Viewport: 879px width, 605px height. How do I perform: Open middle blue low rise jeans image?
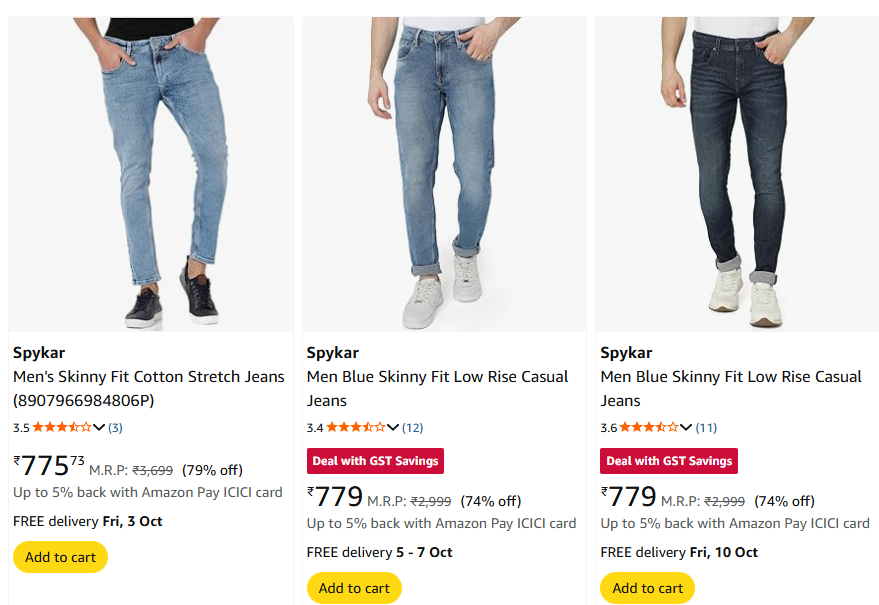pos(444,174)
